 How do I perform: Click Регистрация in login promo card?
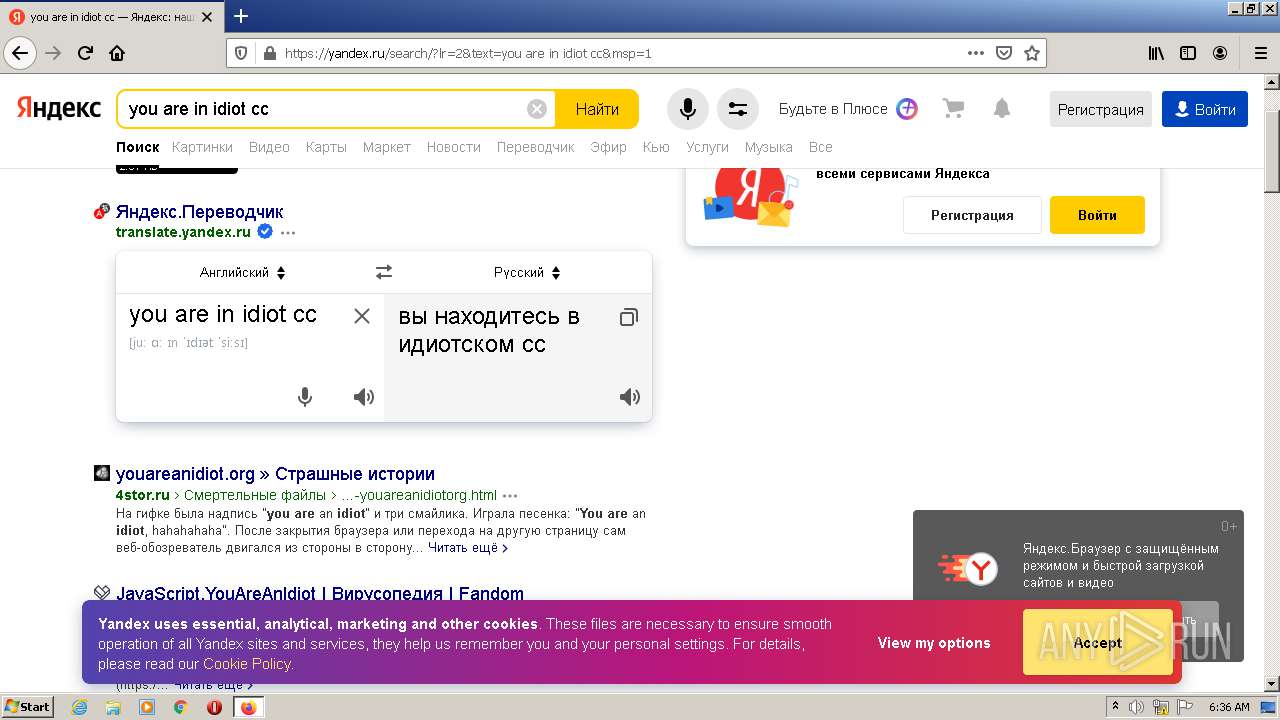tap(972, 215)
